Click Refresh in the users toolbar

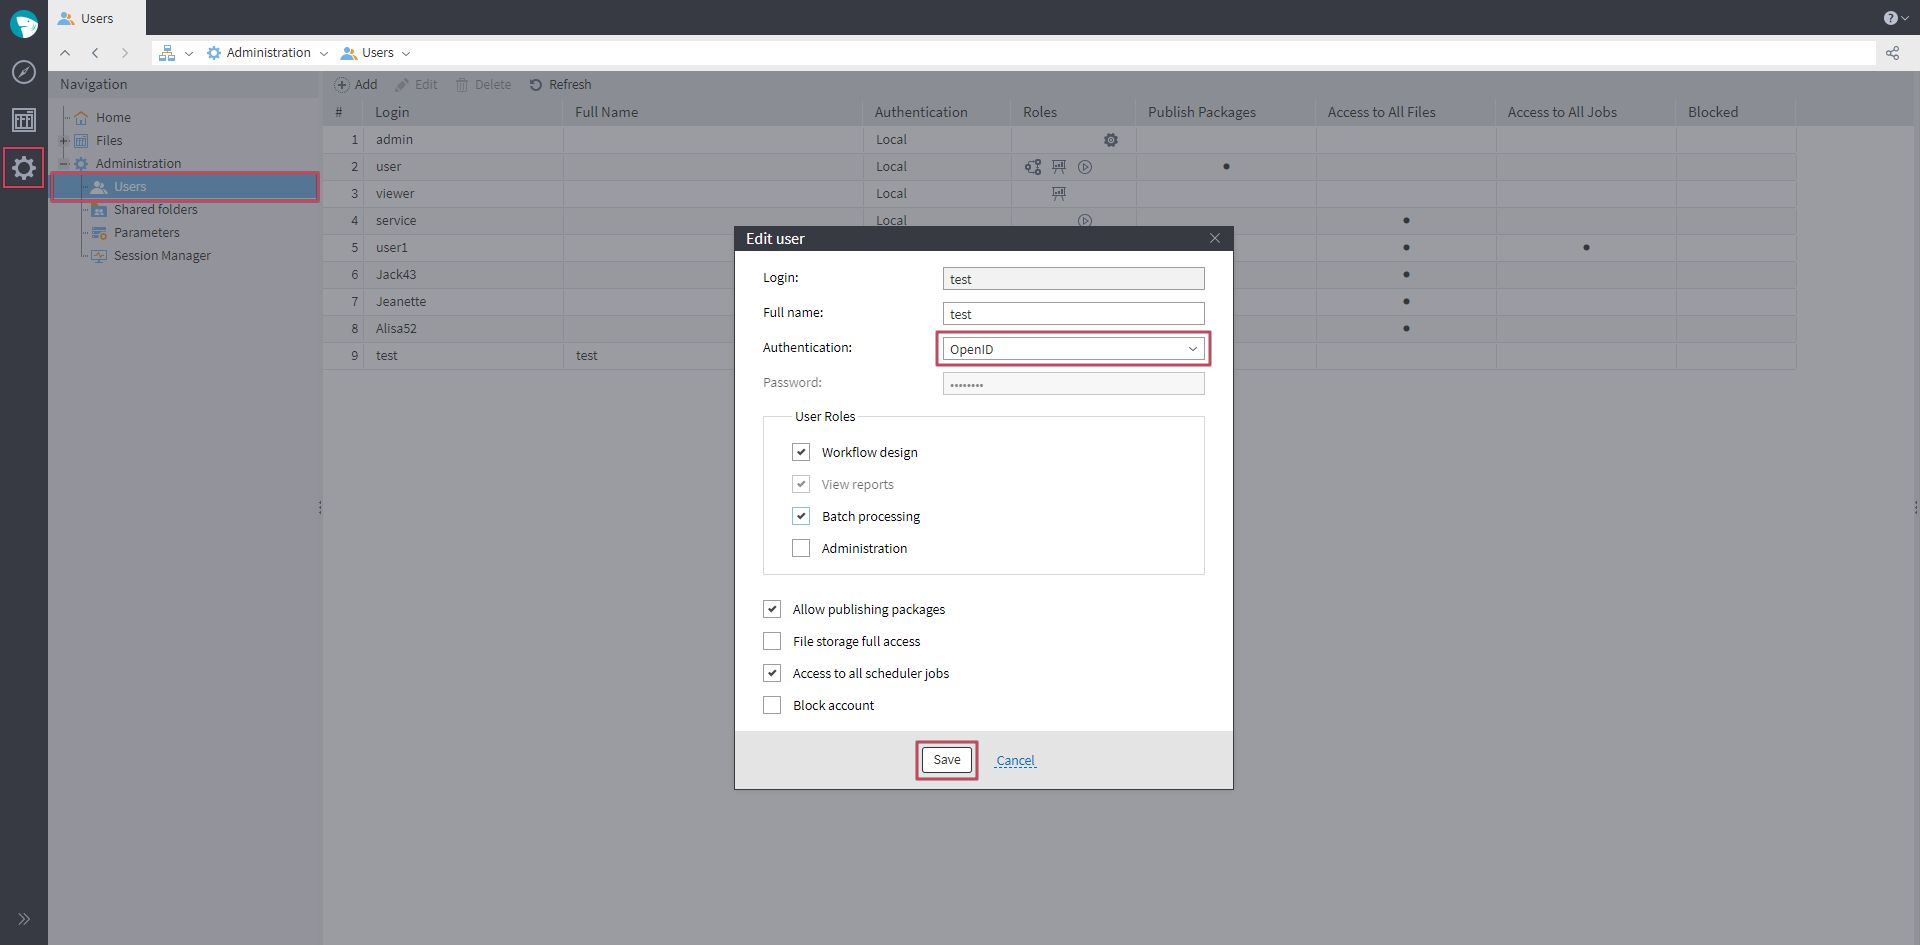click(561, 85)
